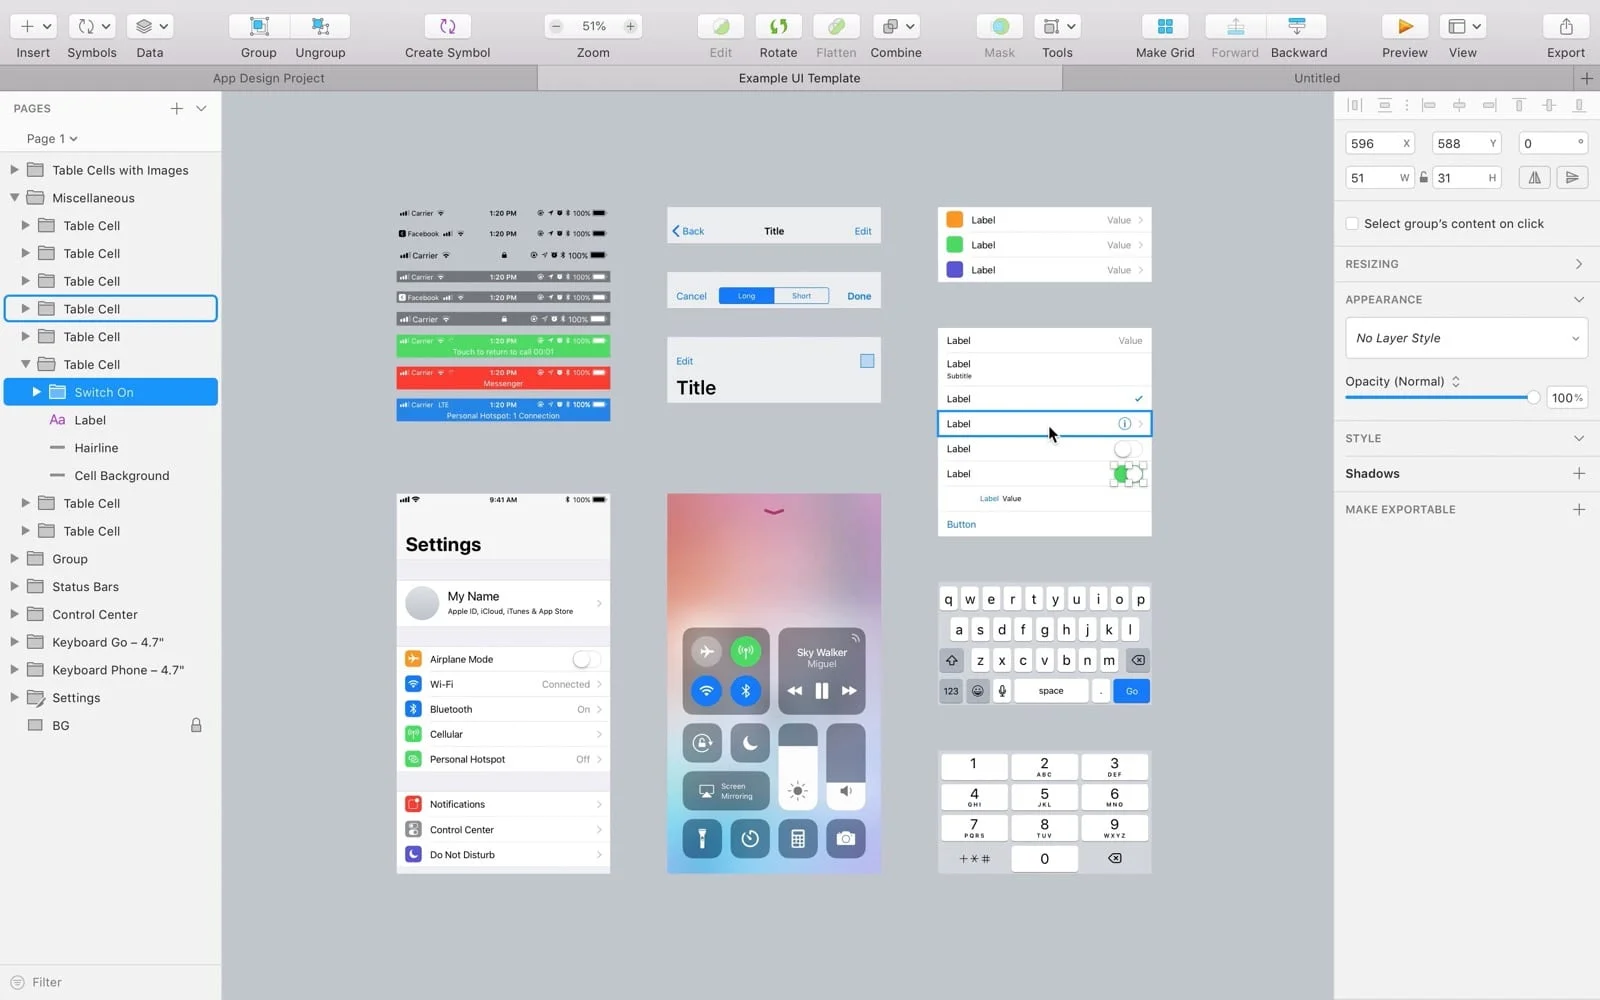
Task: Click the Make Grid icon
Action: 1165,26
